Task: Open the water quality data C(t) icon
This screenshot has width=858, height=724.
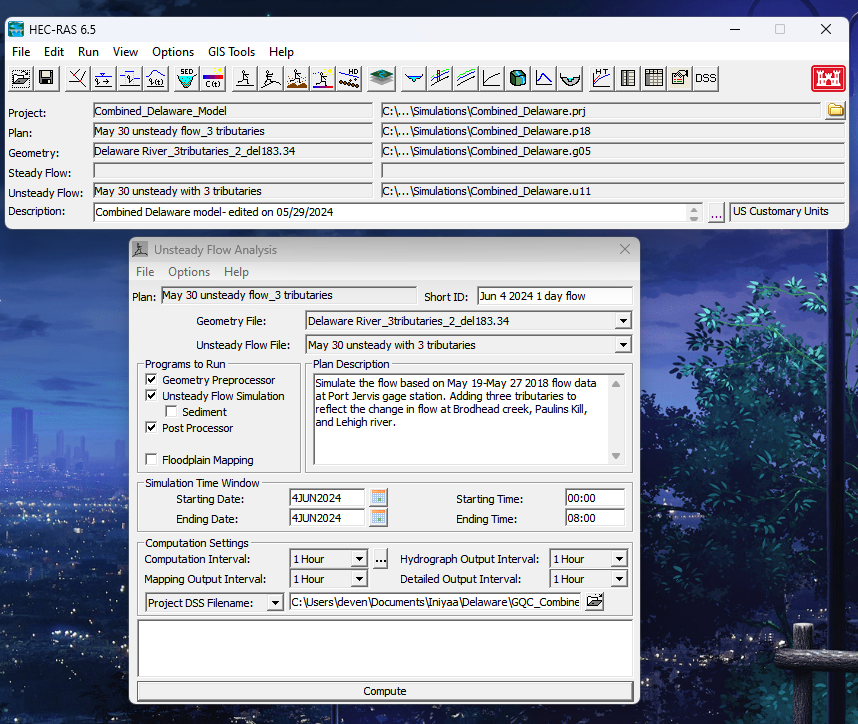Action: coord(213,78)
